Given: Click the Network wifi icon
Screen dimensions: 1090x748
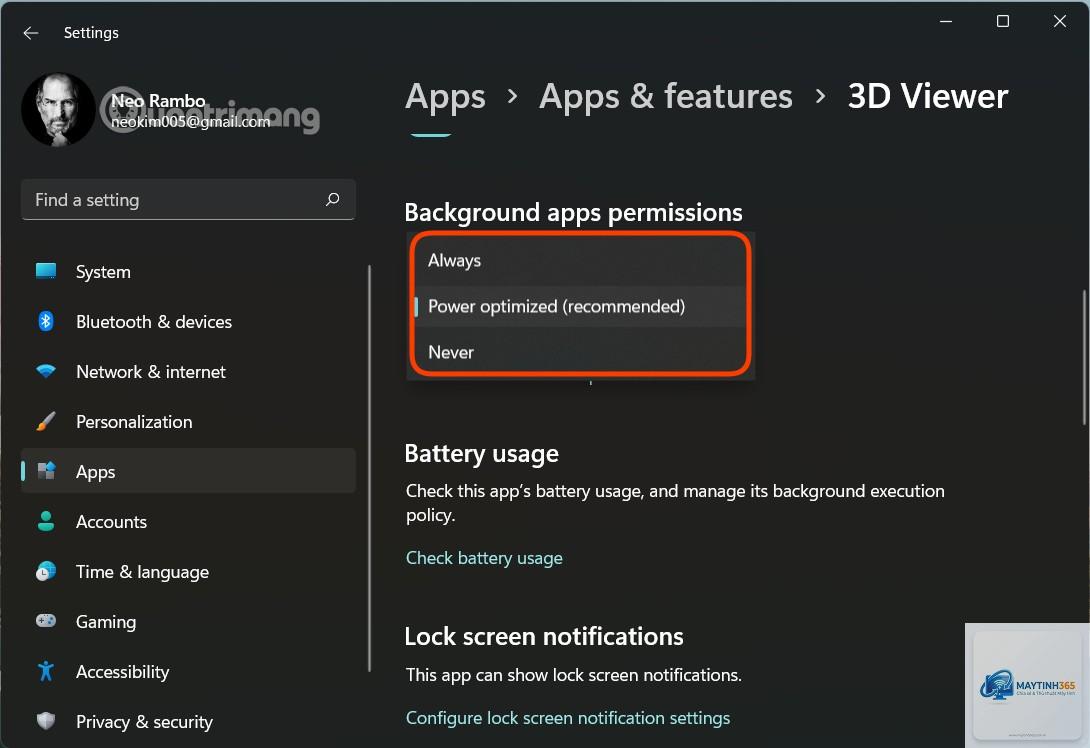Looking at the screenshot, I should [46, 371].
